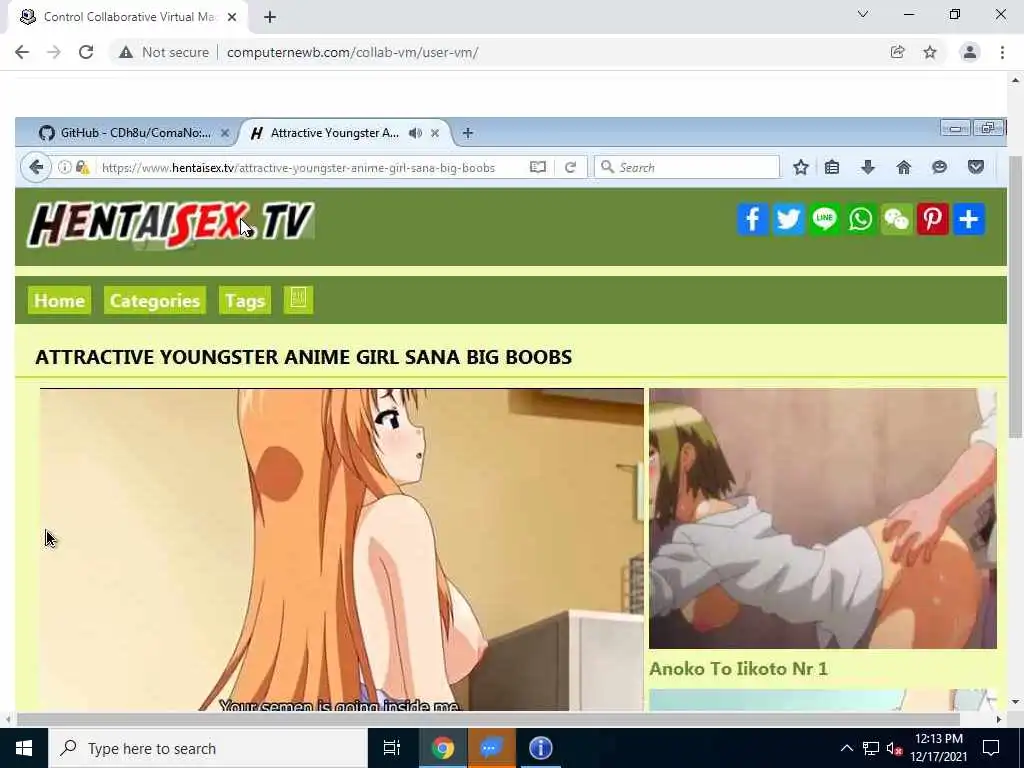The width and height of the screenshot is (1024, 768).
Task: Close the GitHub tab in the VM browser
Action: point(225,133)
